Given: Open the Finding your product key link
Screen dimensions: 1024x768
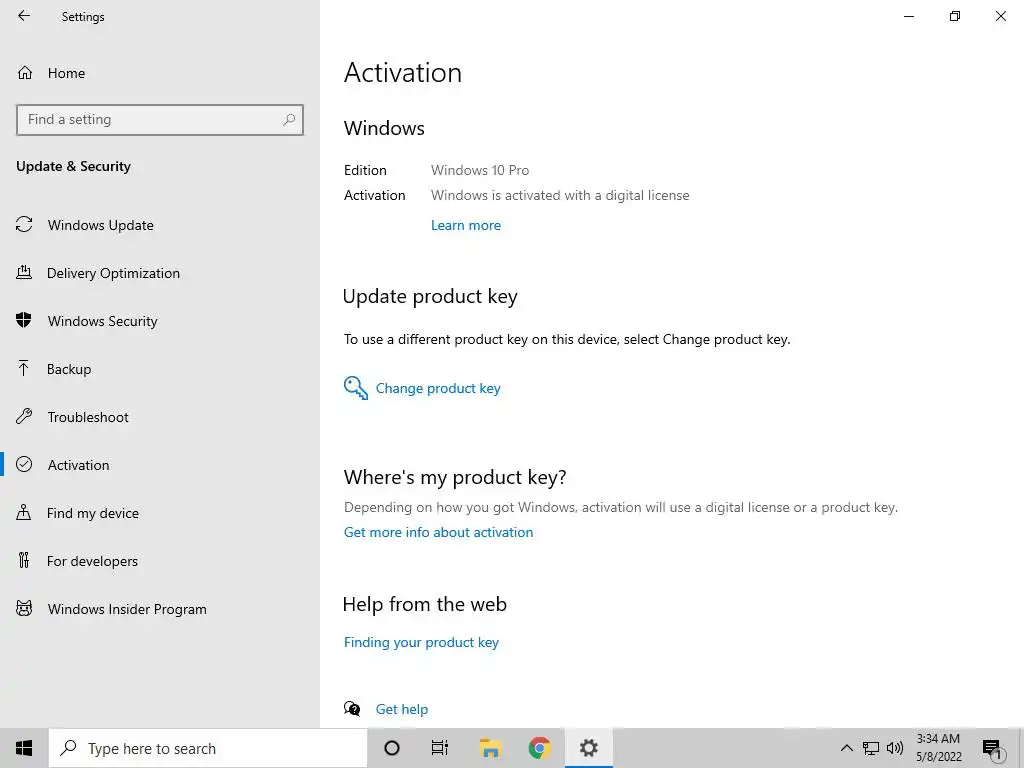Looking at the screenshot, I should (x=421, y=642).
